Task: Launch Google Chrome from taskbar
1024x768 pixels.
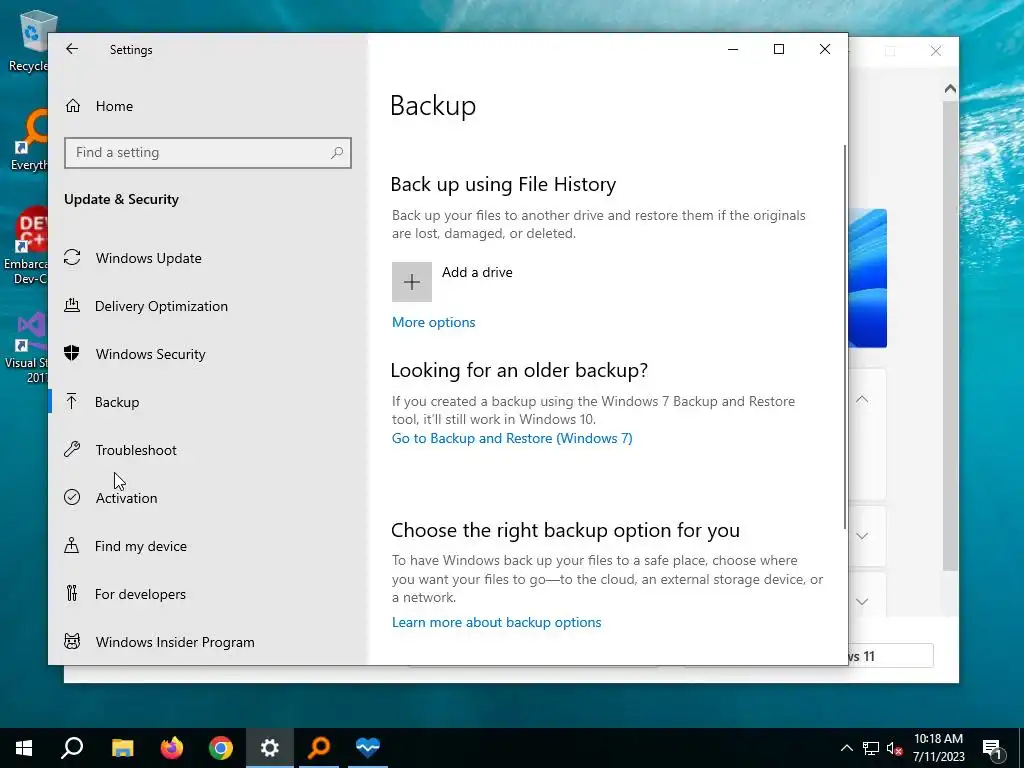Action: pyautogui.click(x=221, y=748)
